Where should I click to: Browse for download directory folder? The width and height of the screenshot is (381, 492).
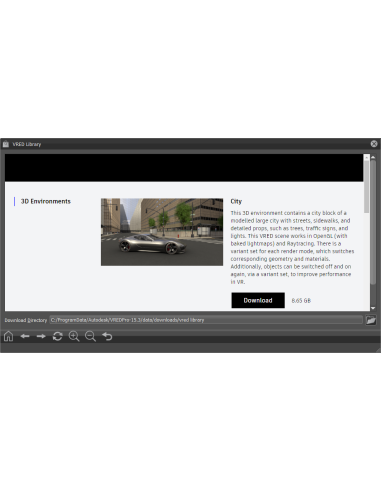(x=371, y=320)
